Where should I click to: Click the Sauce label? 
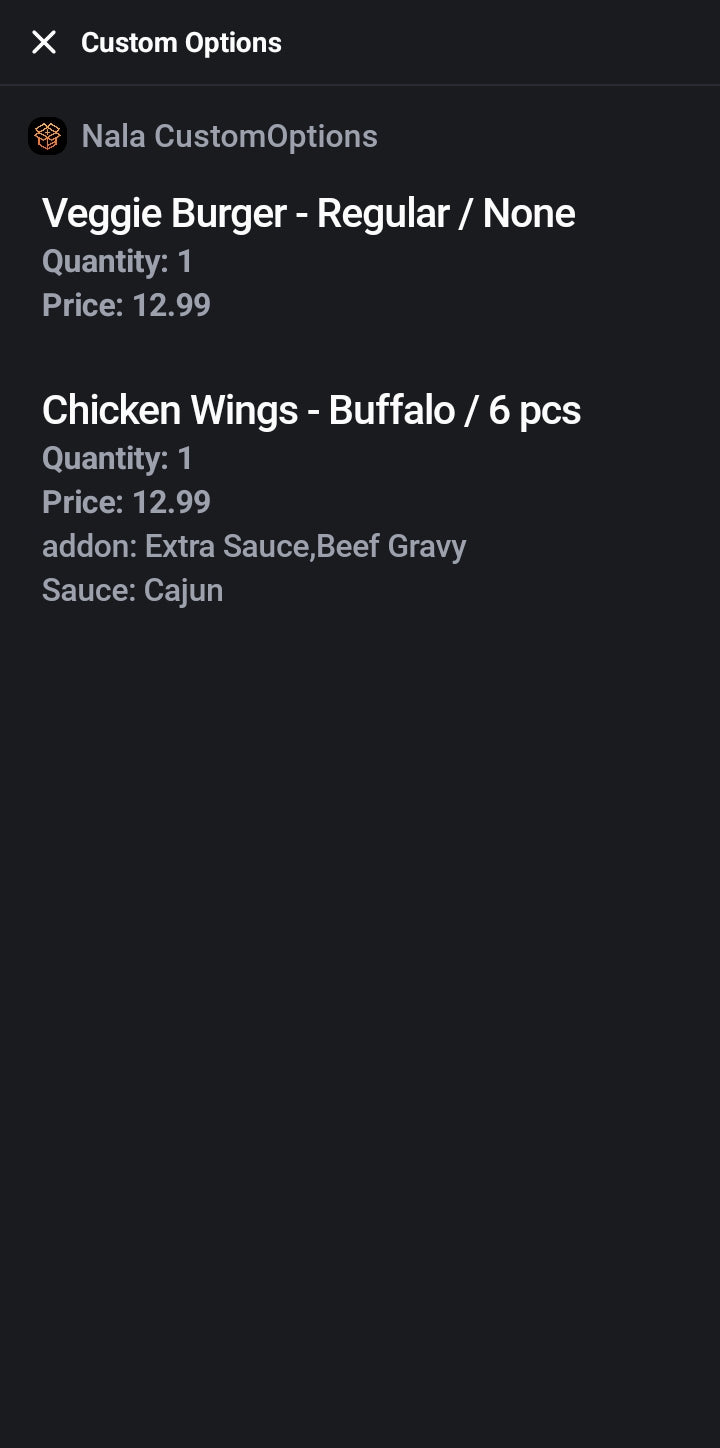click(88, 590)
